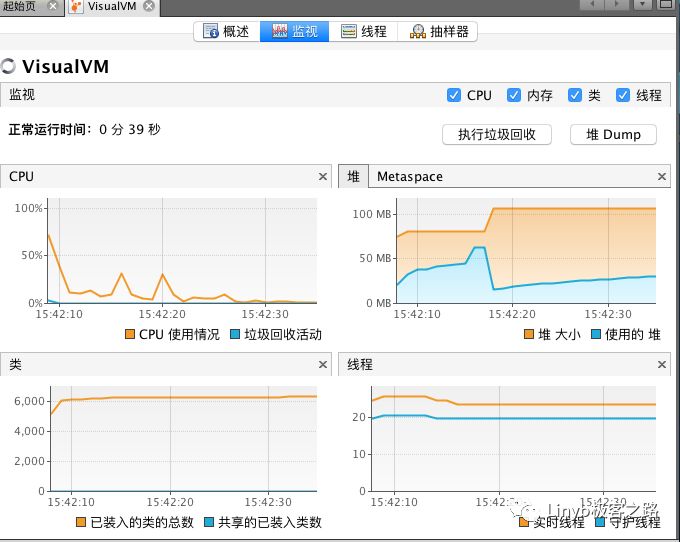Click the VisualVM heading text
680x542 pixels.
(x=65, y=67)
